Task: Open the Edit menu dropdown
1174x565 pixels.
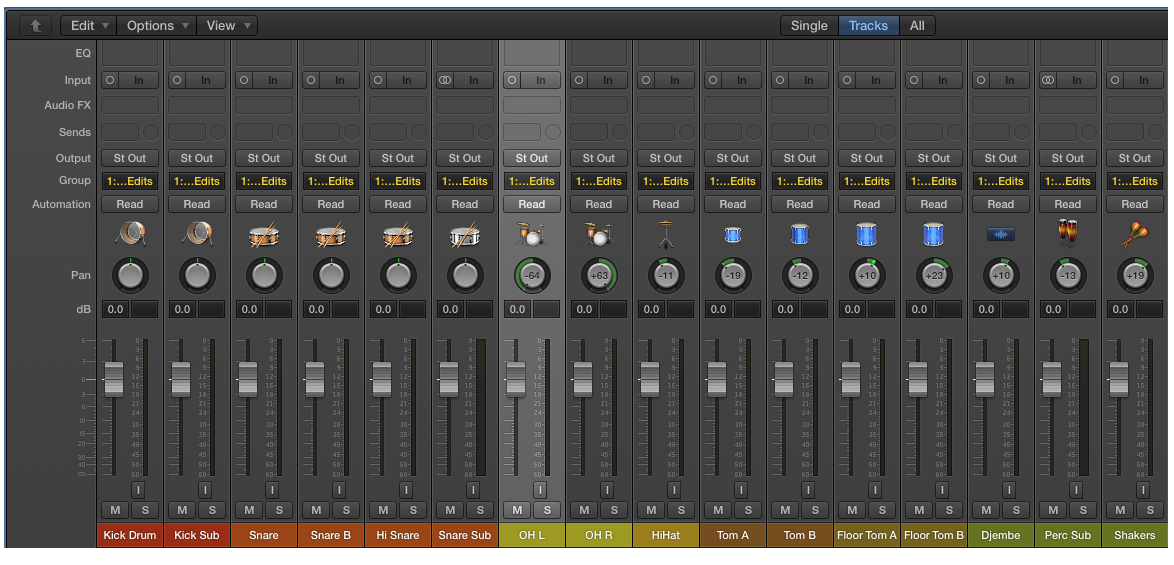Action: pos(89,25)
